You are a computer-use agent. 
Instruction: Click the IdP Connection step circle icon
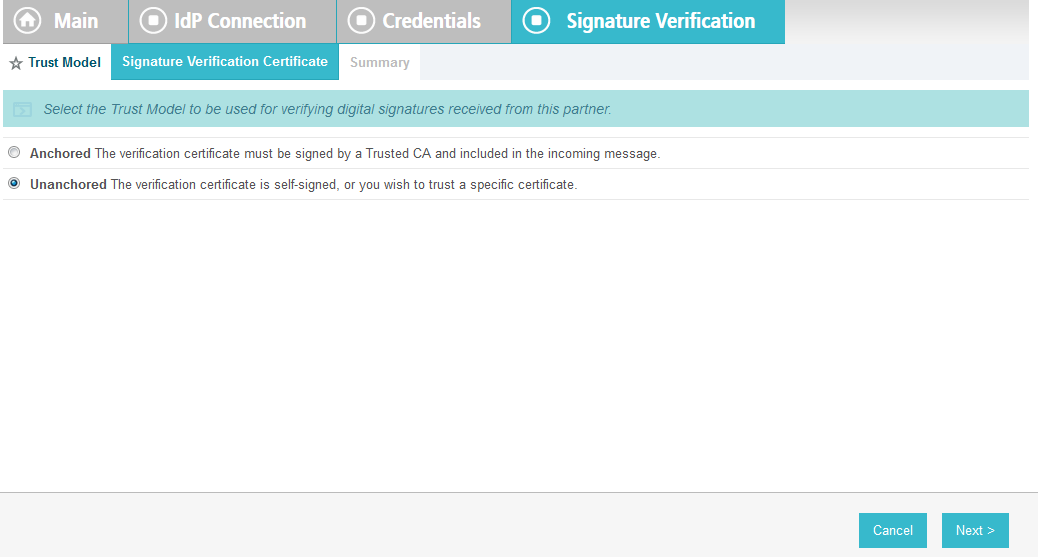(x=153, y=21)
